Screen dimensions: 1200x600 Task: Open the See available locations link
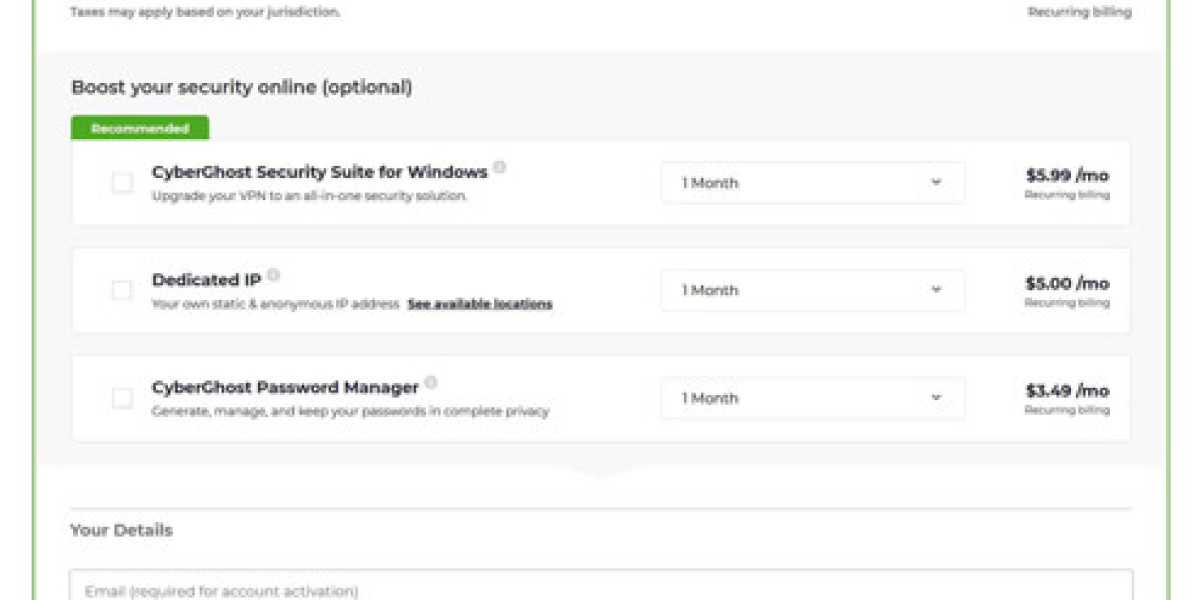[x=480, y=304]
